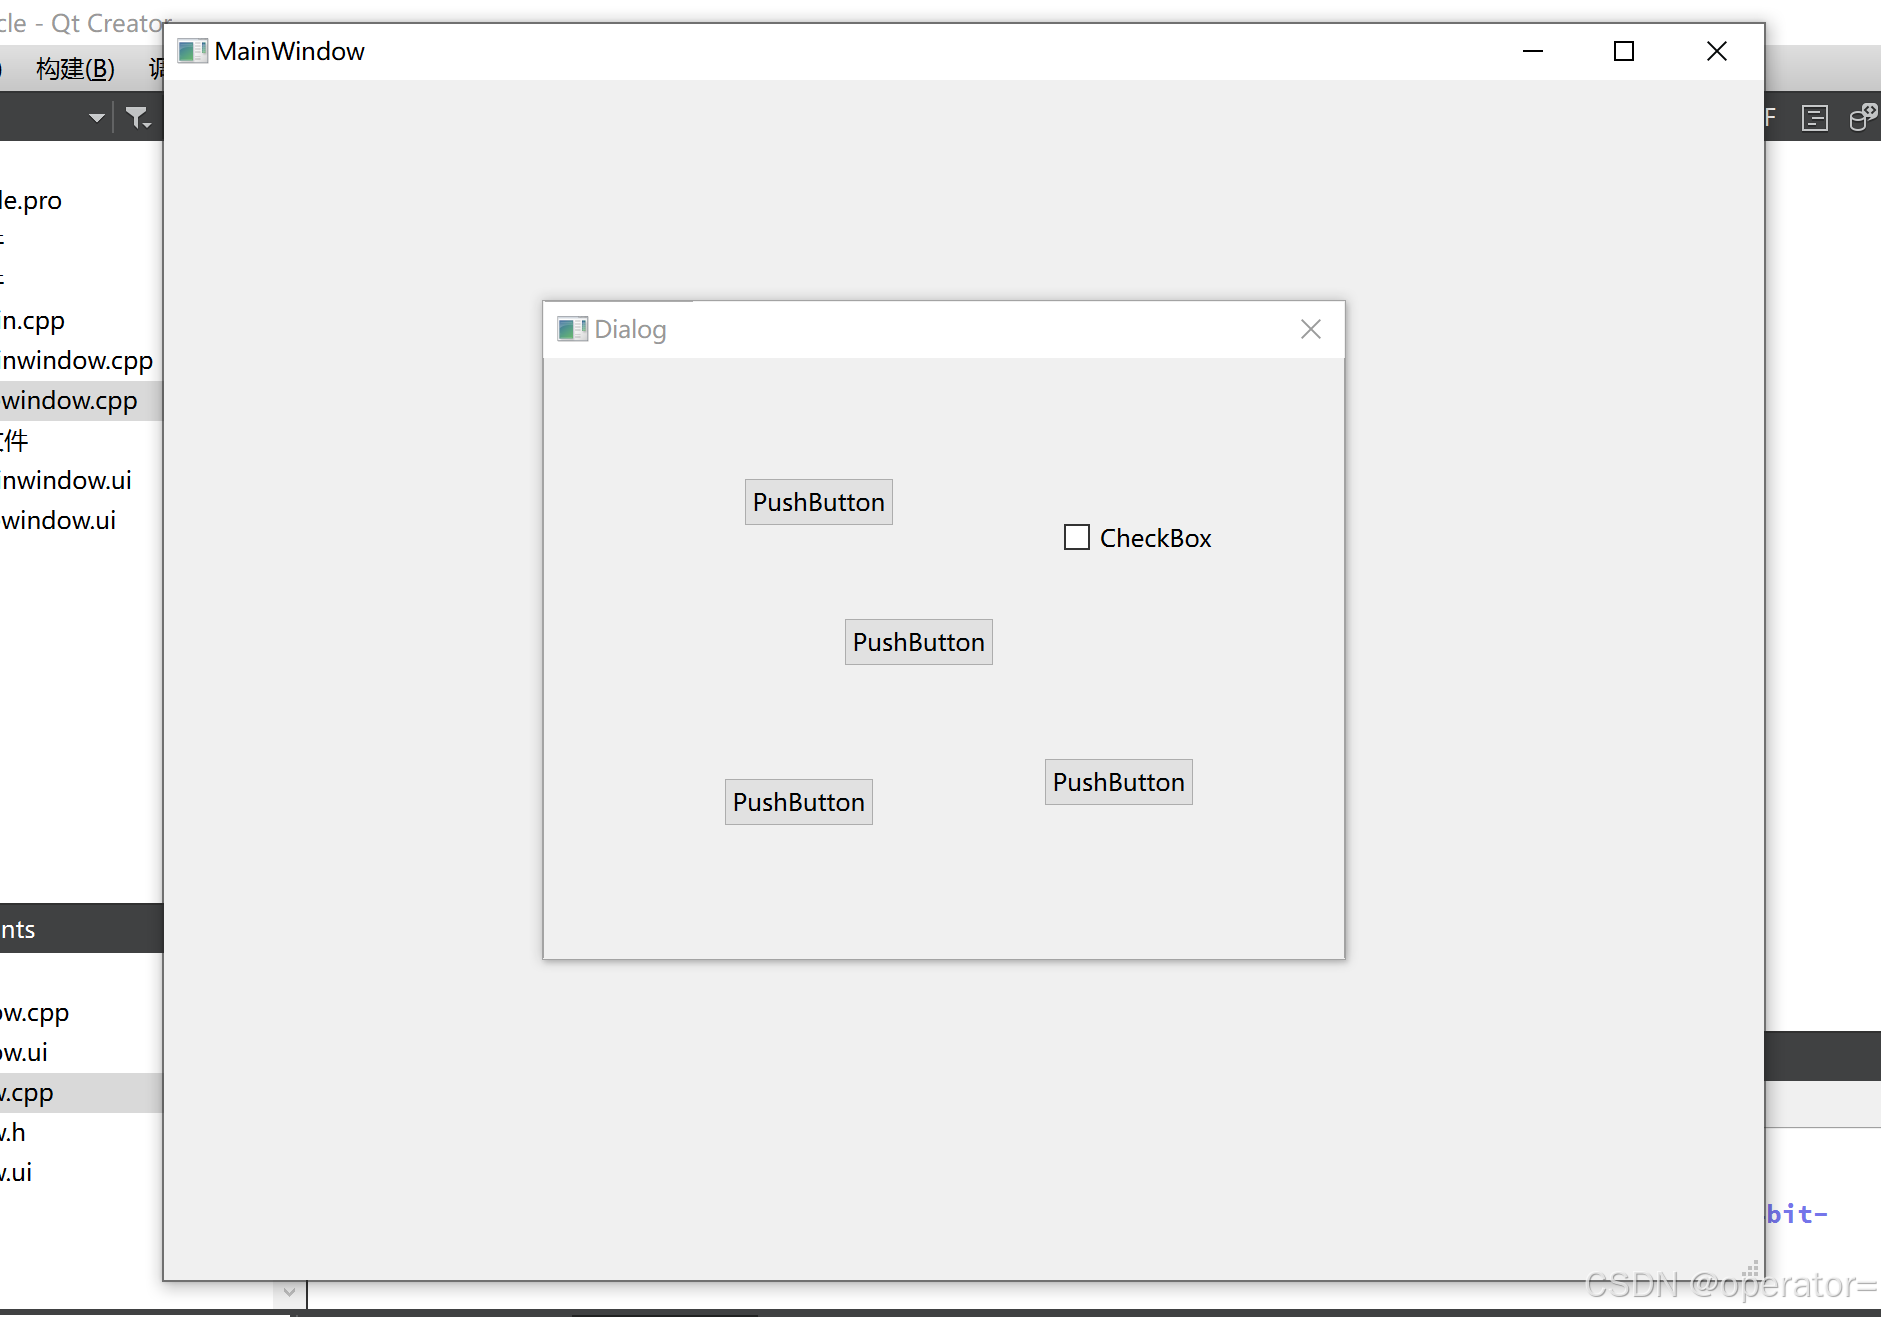Close the Dialog window
Screen dimensions: 1881x1317
(x=1311, y=329)
